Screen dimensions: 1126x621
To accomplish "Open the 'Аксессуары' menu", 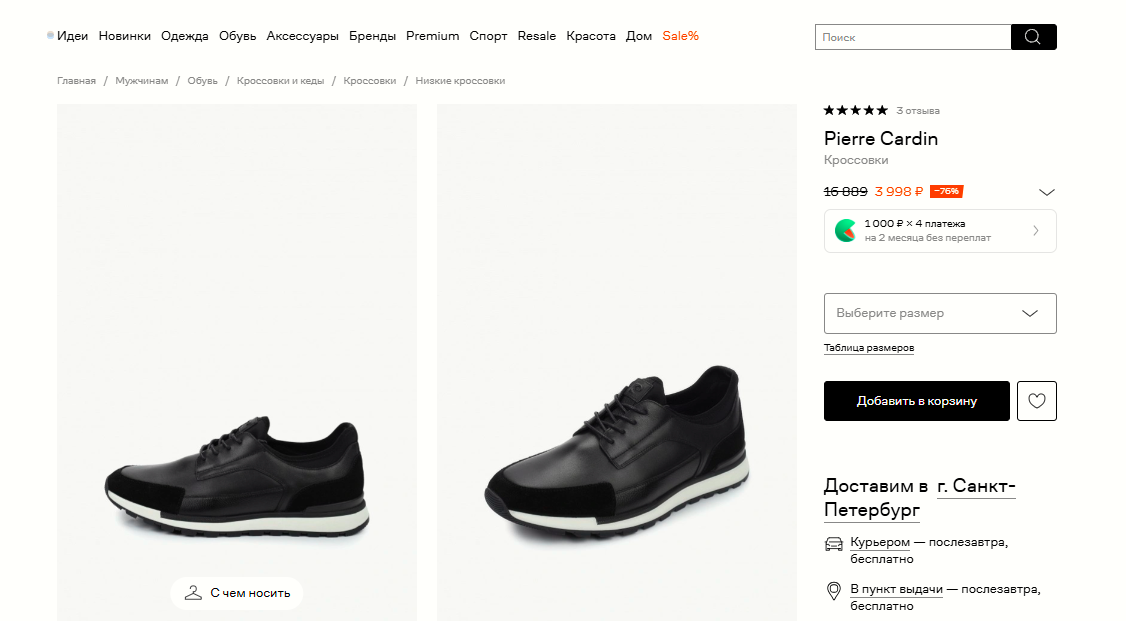I will [x=302, y=36].
